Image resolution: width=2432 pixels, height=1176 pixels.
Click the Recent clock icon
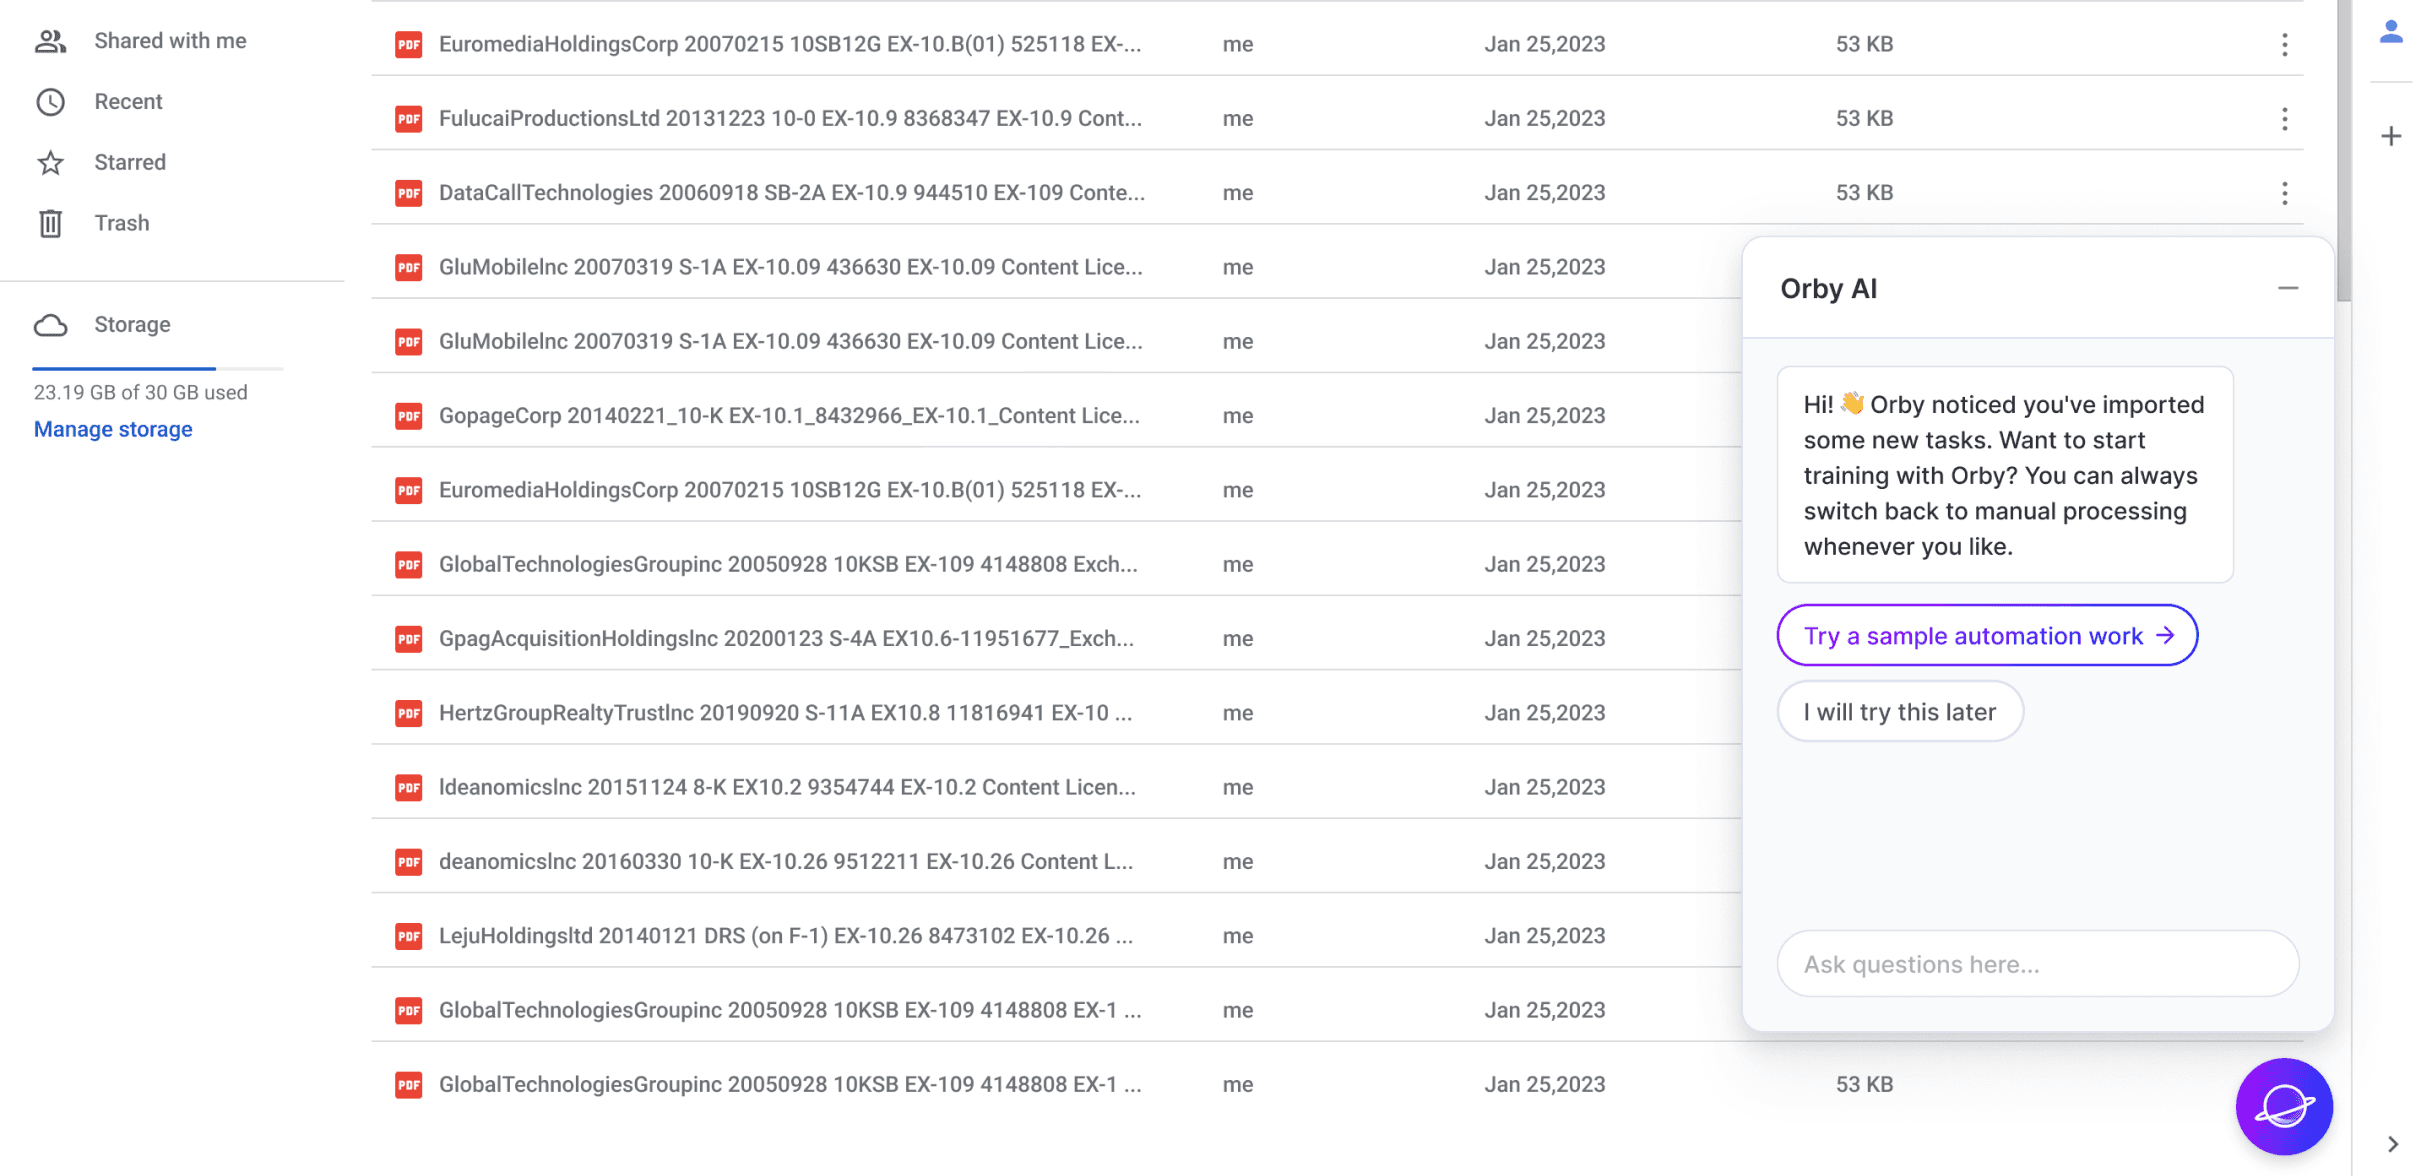coord(50,102)
